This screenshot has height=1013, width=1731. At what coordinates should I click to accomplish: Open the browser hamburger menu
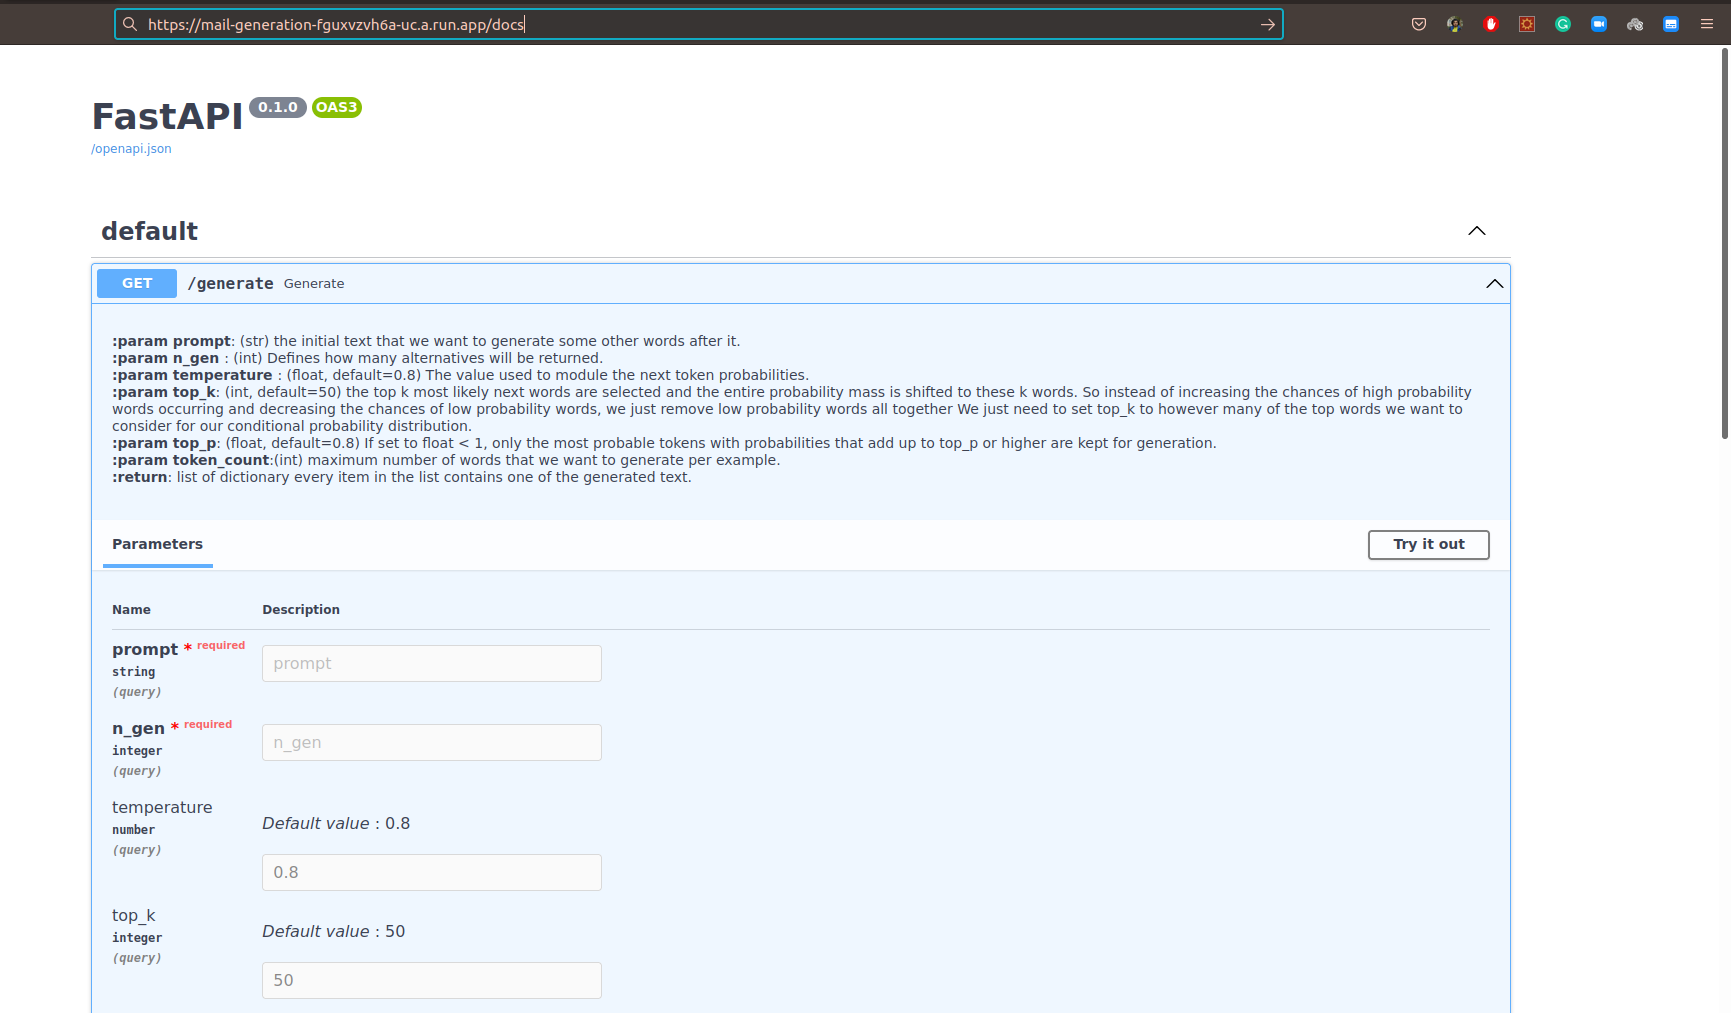tap(1707, 24)
